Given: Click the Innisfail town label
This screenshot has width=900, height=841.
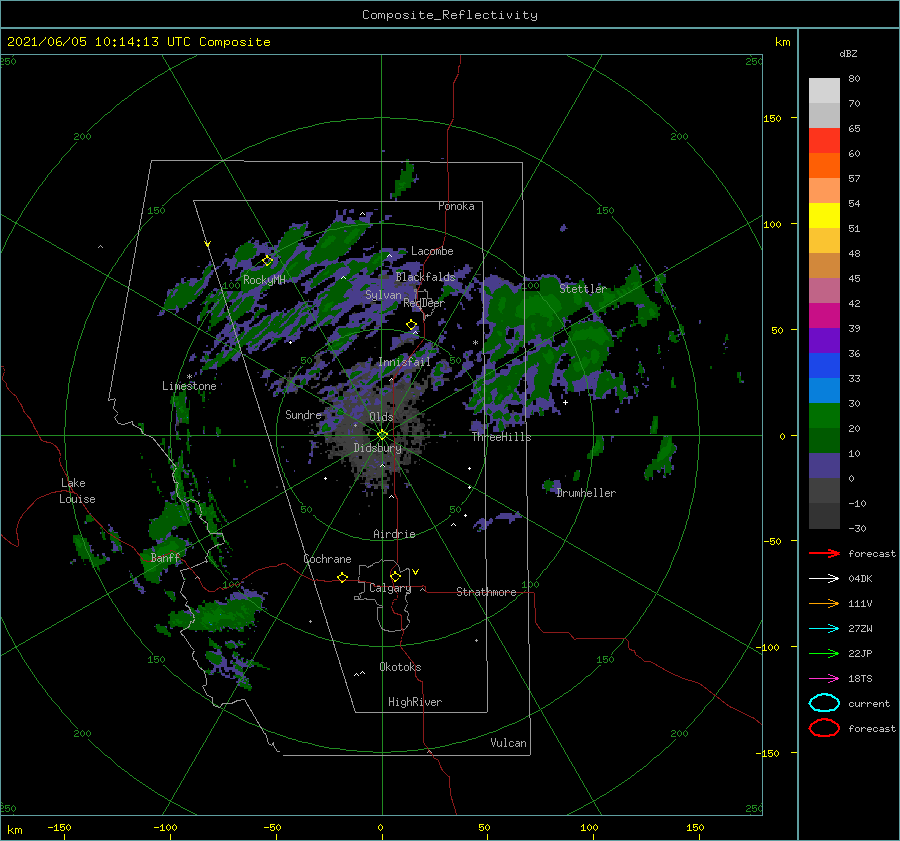Looking at the screenshot, I should click(404, 362).
